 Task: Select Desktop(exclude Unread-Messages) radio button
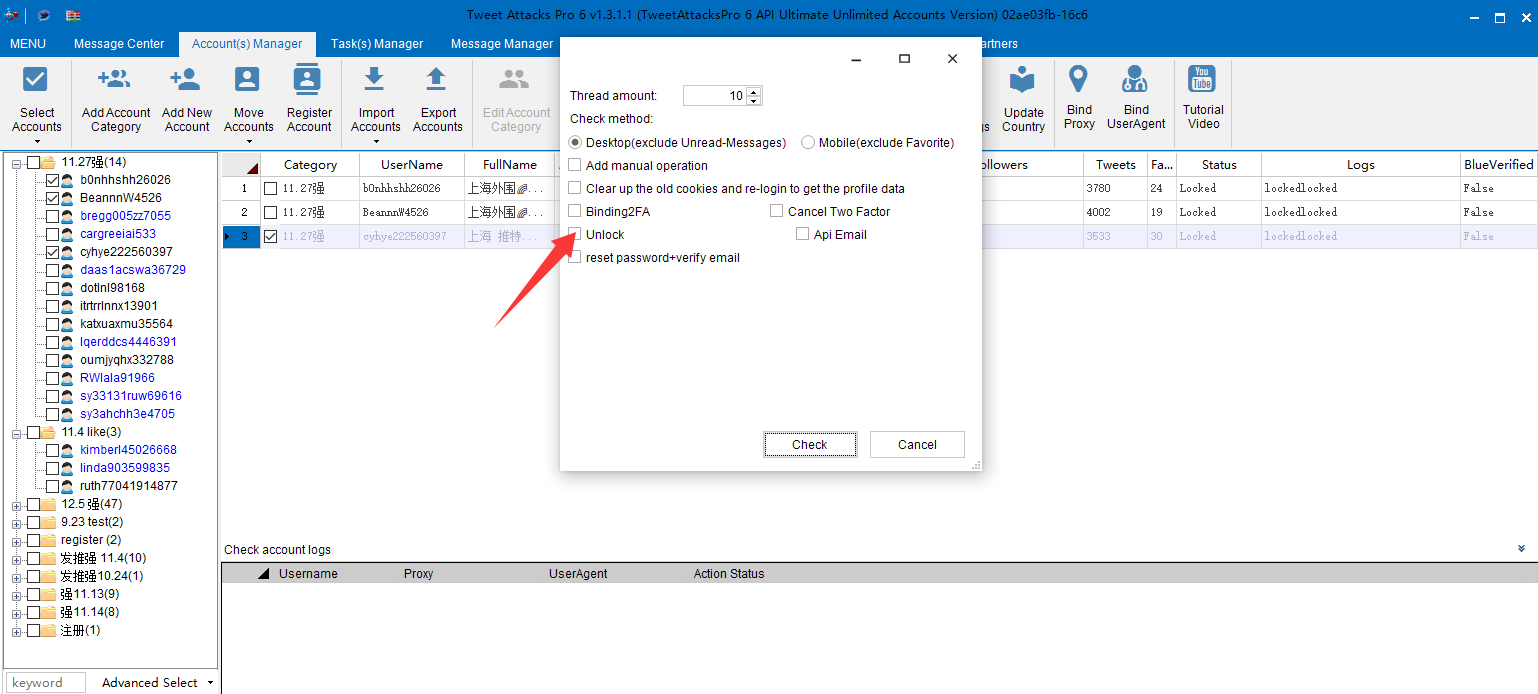[575, 142]
